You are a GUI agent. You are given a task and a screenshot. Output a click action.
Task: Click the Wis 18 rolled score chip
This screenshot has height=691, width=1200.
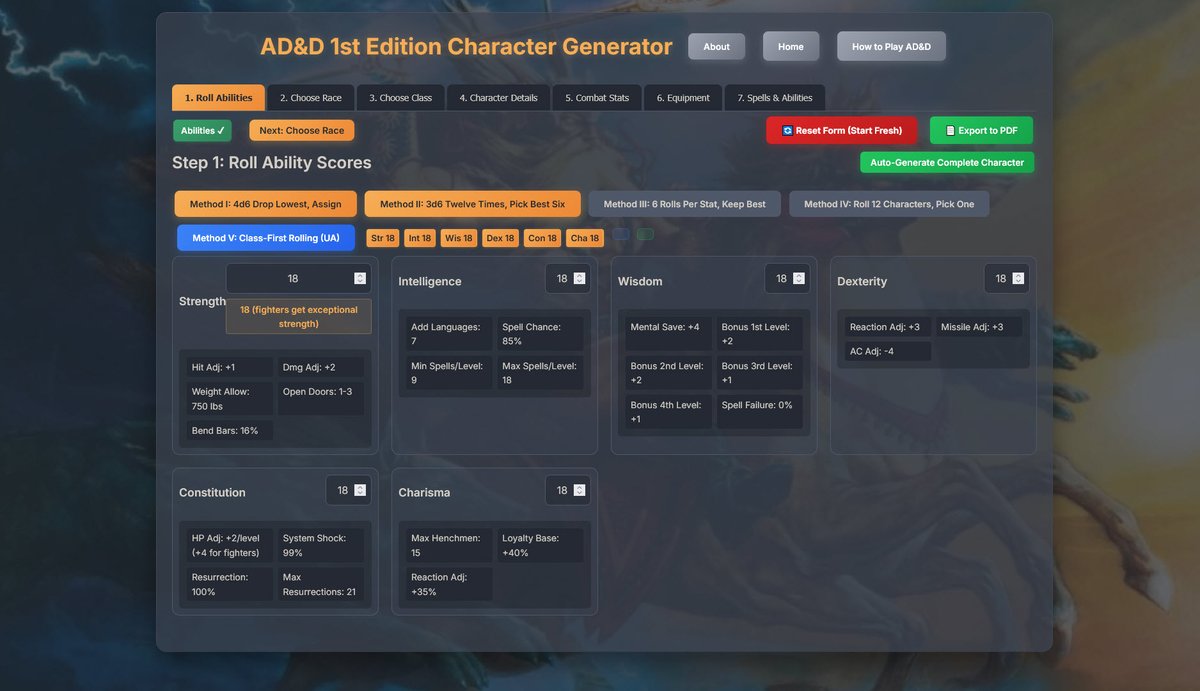(459, 238)
